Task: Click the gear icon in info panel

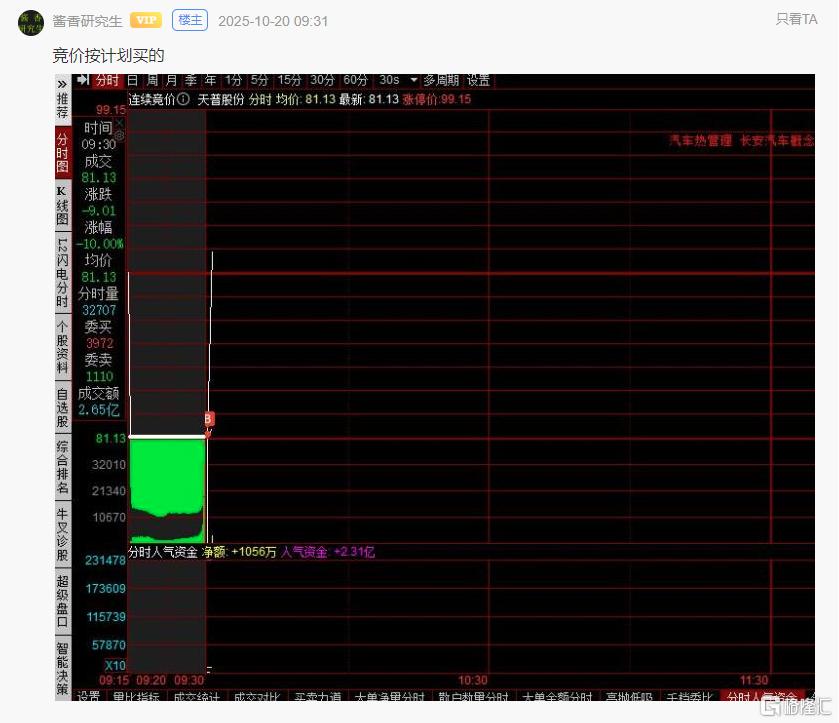Action: (120, 134)
